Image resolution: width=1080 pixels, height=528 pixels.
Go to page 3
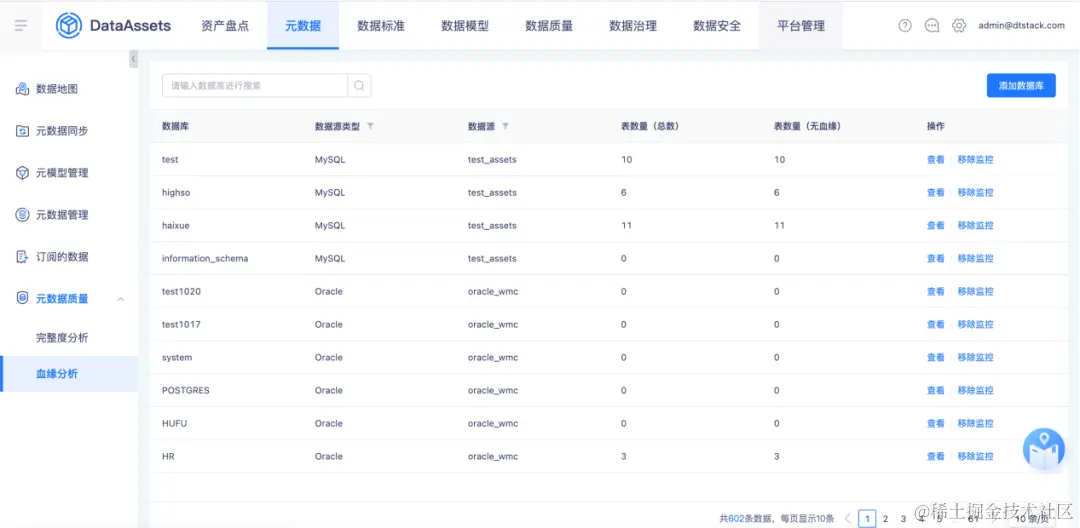coord(903,519)
